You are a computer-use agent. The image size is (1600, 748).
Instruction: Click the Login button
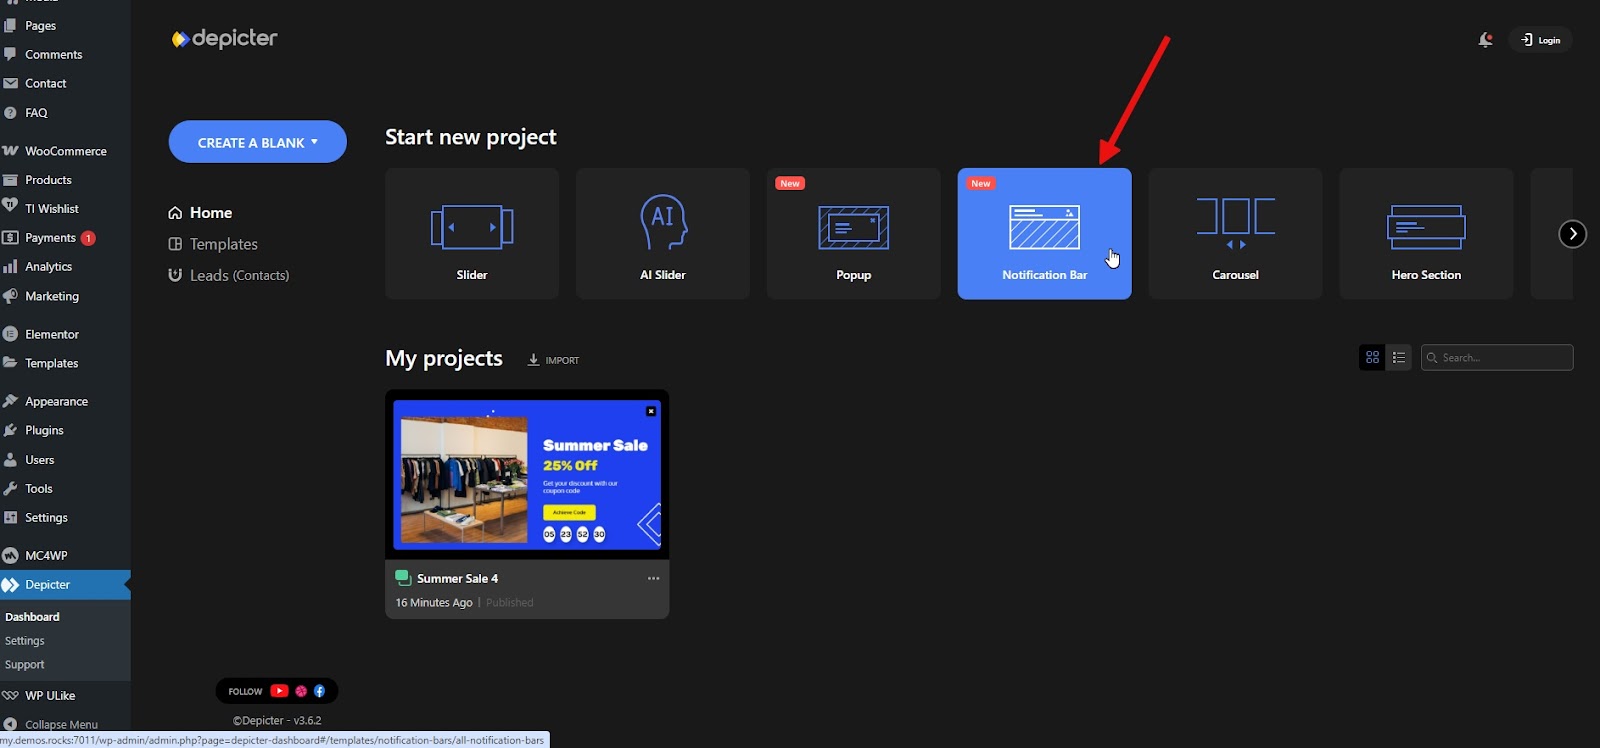point(1541,40)
